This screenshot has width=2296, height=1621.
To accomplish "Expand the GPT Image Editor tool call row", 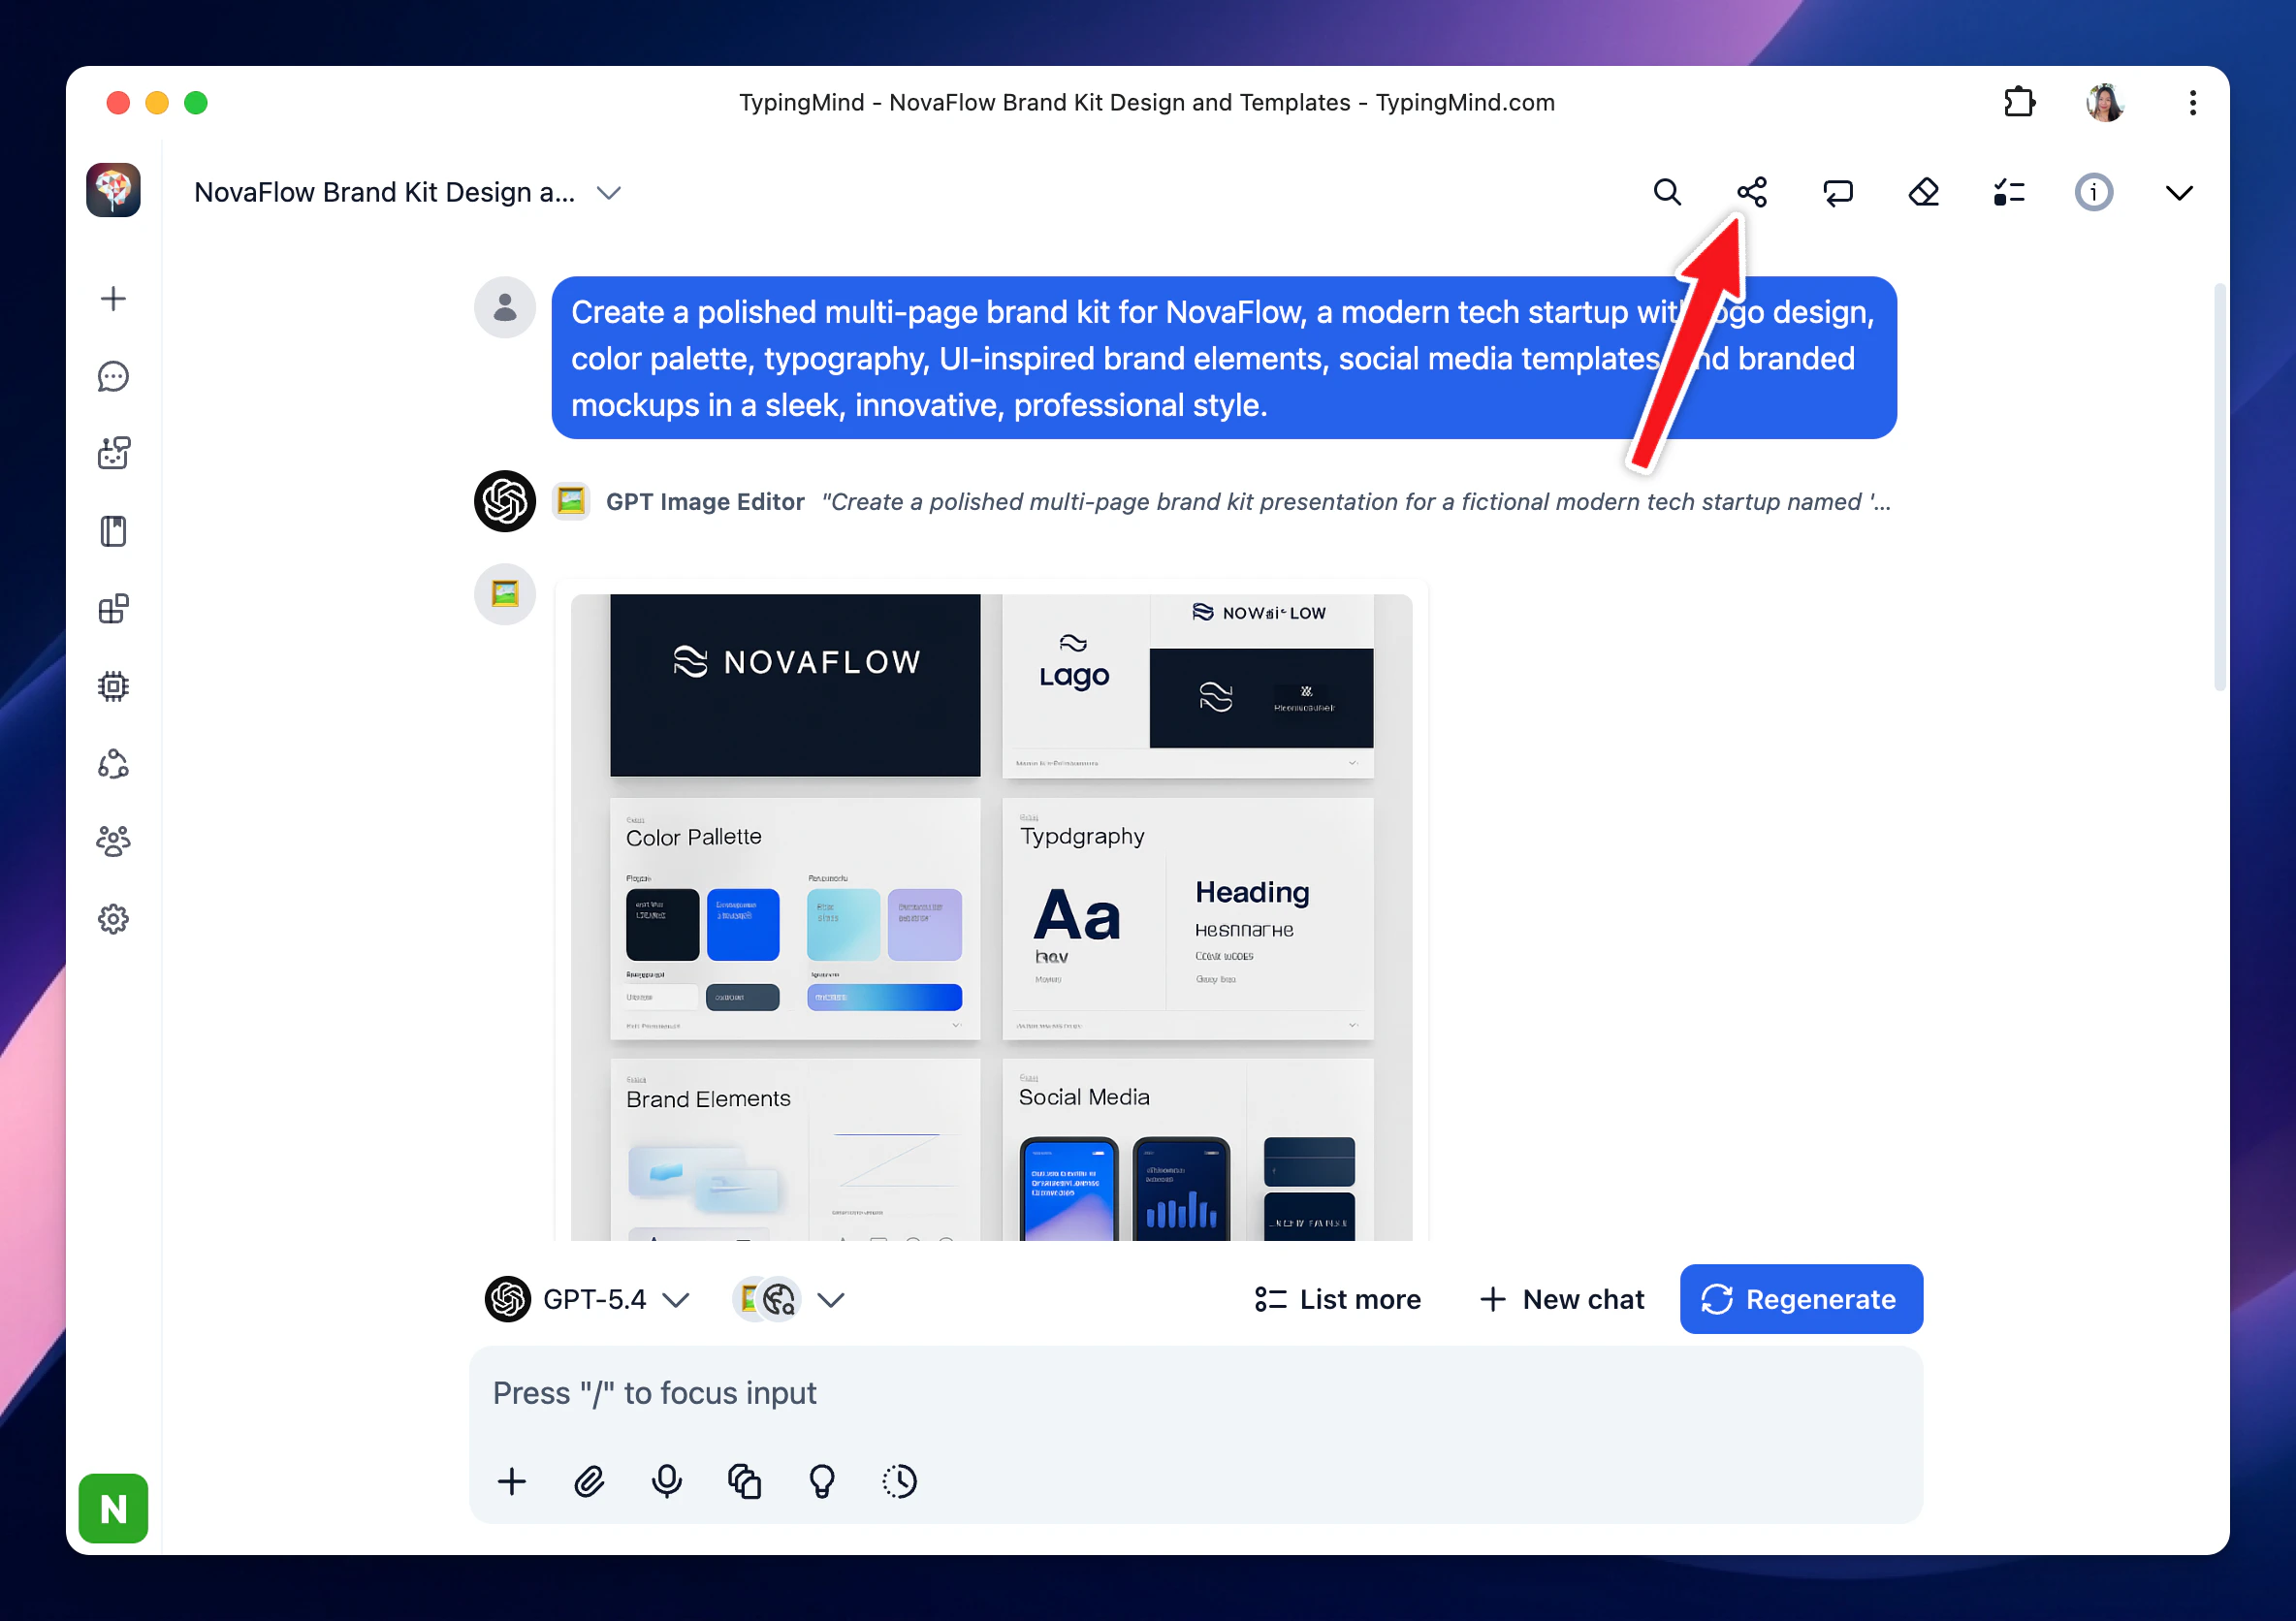I will pyautogui.click(x=1222, y=501).
